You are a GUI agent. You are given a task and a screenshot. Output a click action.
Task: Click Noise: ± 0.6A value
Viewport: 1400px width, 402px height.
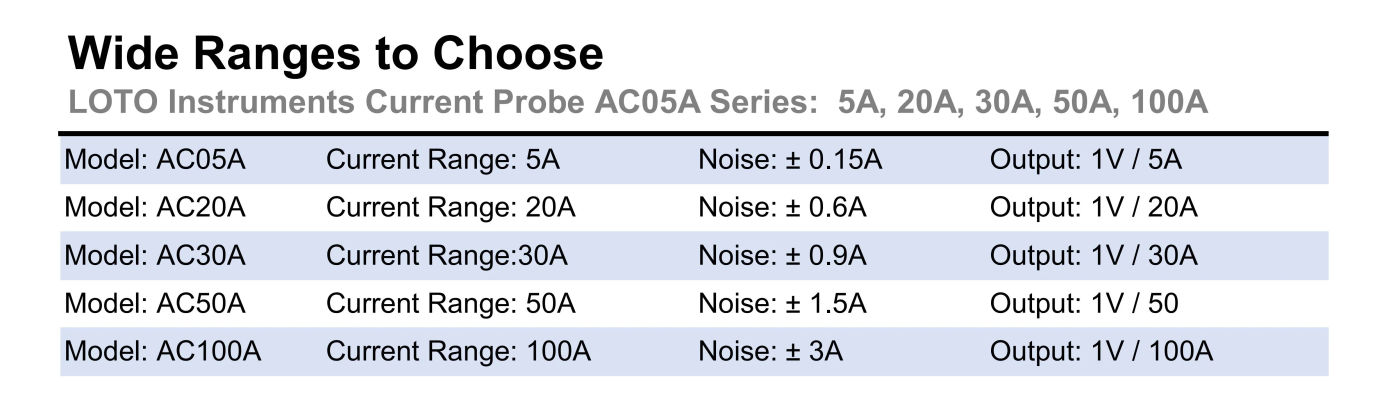point(782,208)
